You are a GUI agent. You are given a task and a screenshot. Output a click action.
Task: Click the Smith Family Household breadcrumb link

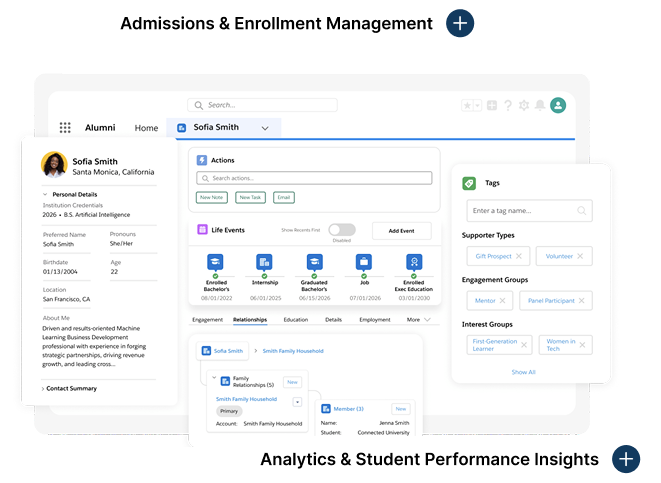click(x=293, y=351)
